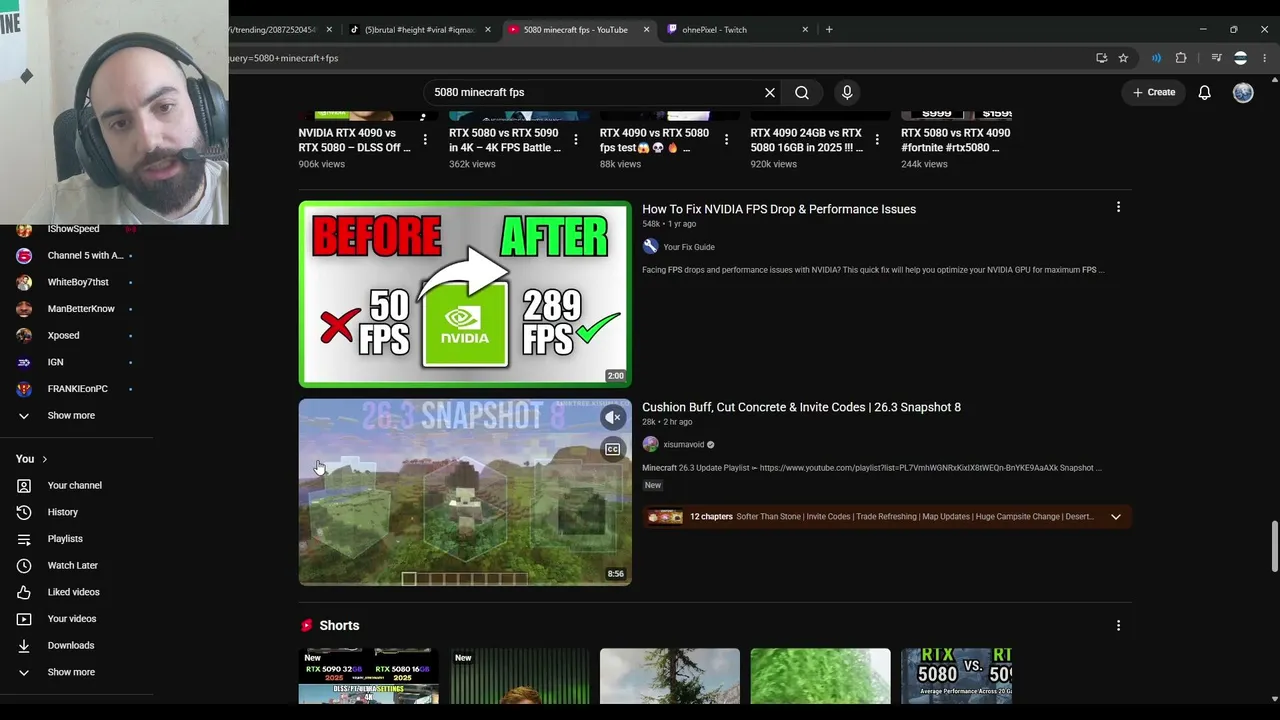The height and width of the screenshot is (720, 1280).
Task: Bookmark this page with the star icon
Action: (x=1123, y=58)
